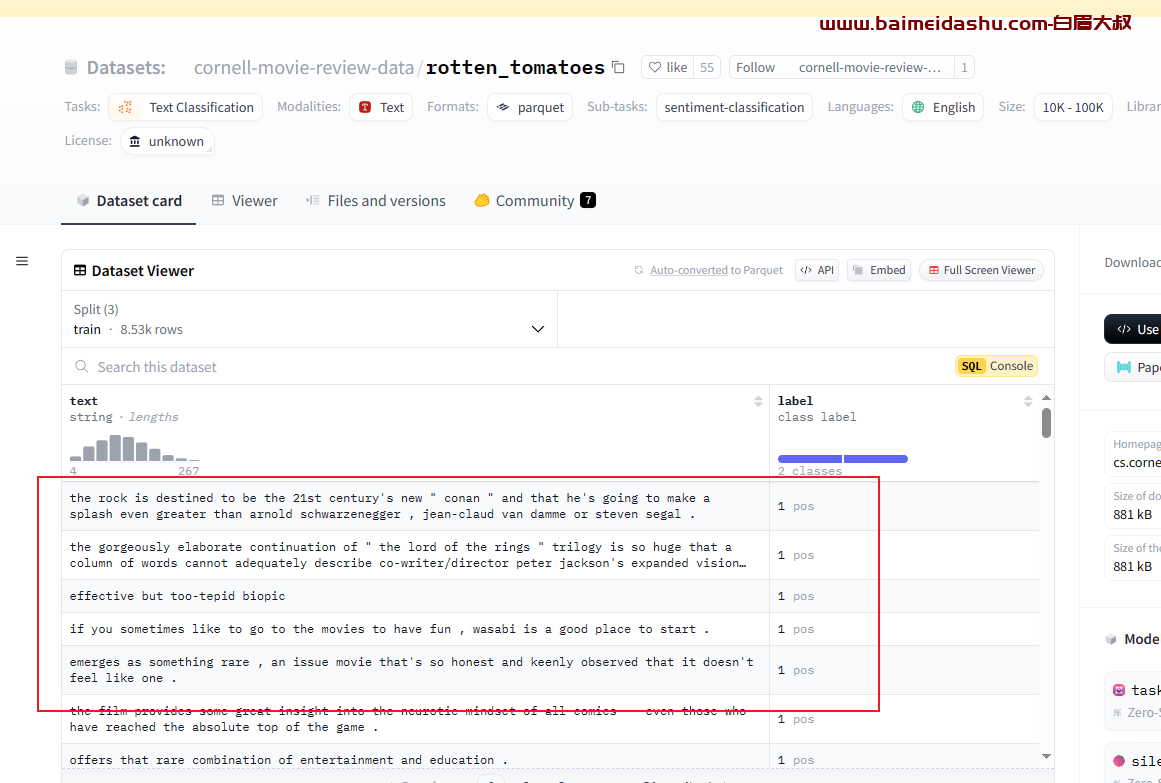Viewport: 1161px width, 783px height.
Task: Select the Text modality tag
Action: [x=381, y=107]
